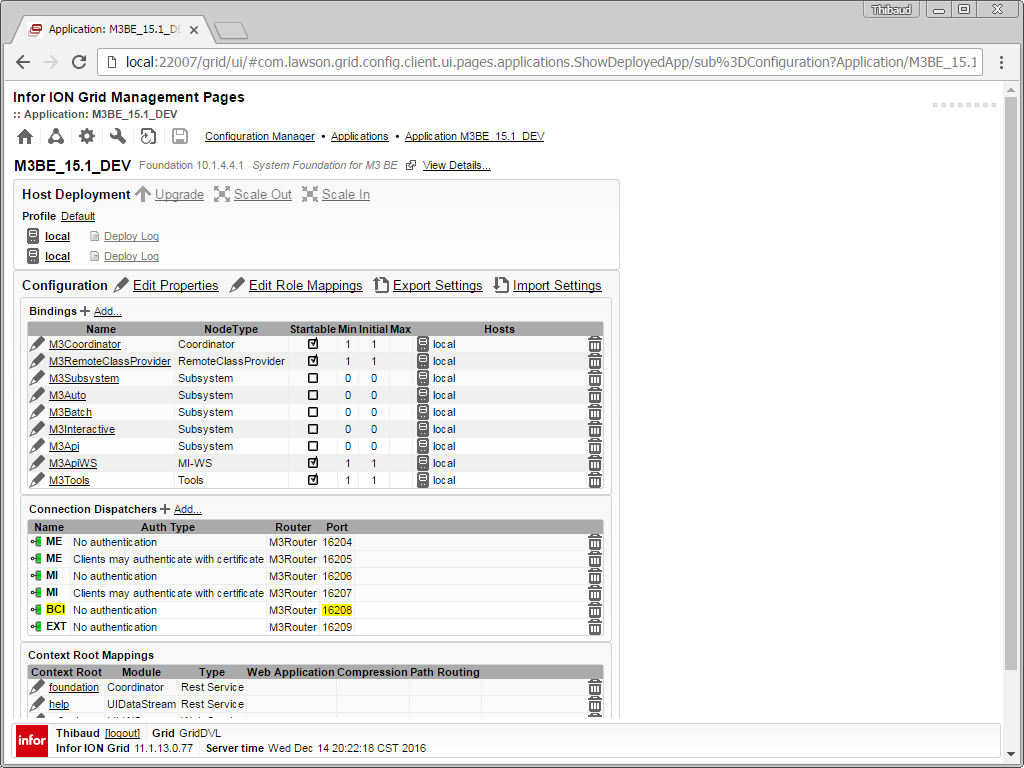This screenshot has width=1024, height=768.
Task: Open the gear settings icon
Action: pos(87,137)
